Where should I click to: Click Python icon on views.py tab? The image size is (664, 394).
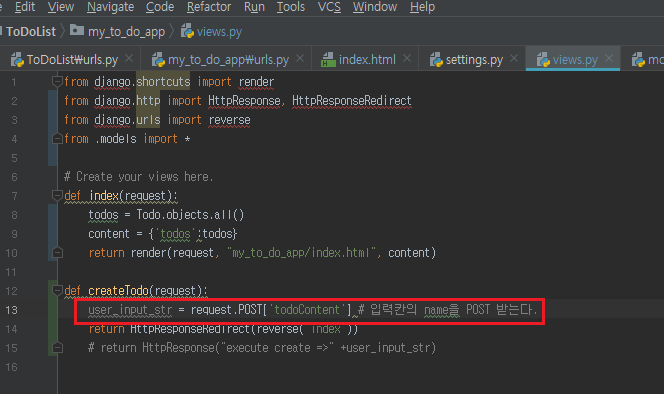click(x=543, y=60)
